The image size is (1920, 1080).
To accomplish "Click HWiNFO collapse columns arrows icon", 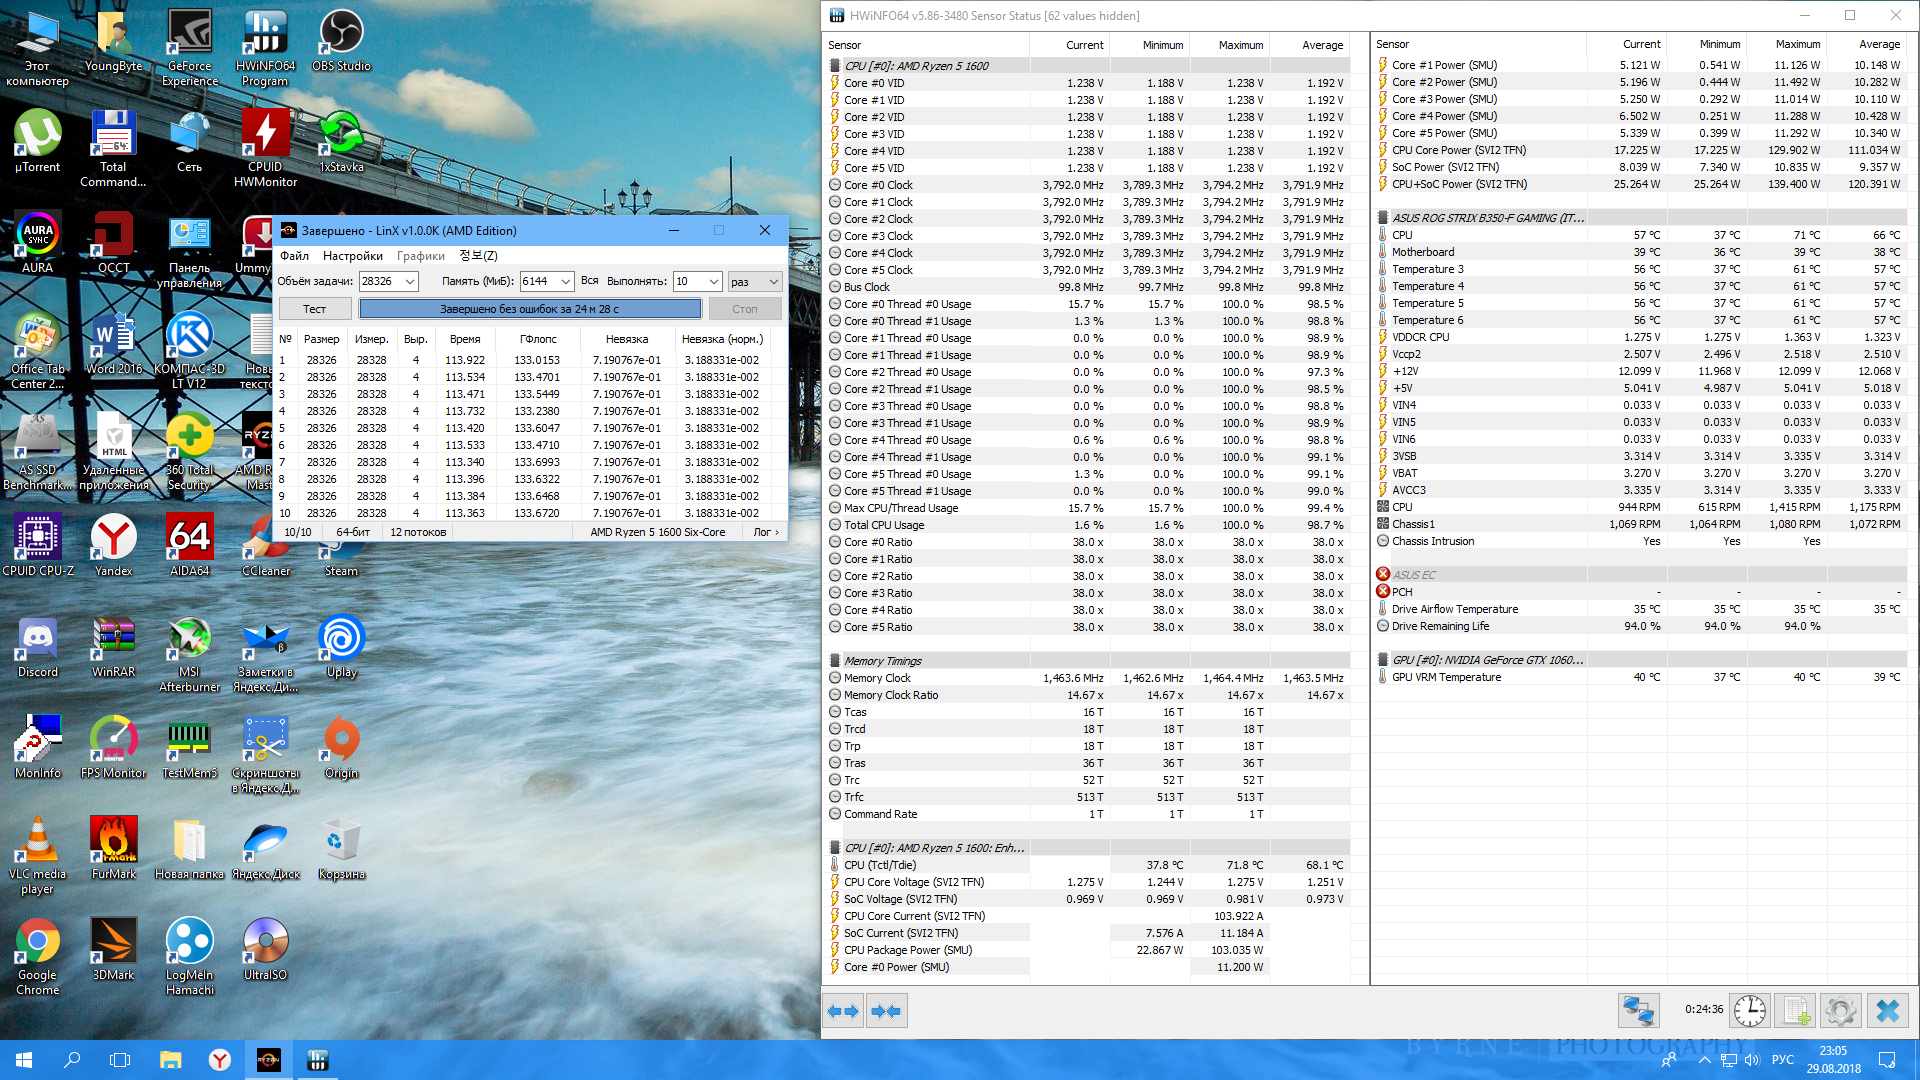I will click(x=886, y=1011).
